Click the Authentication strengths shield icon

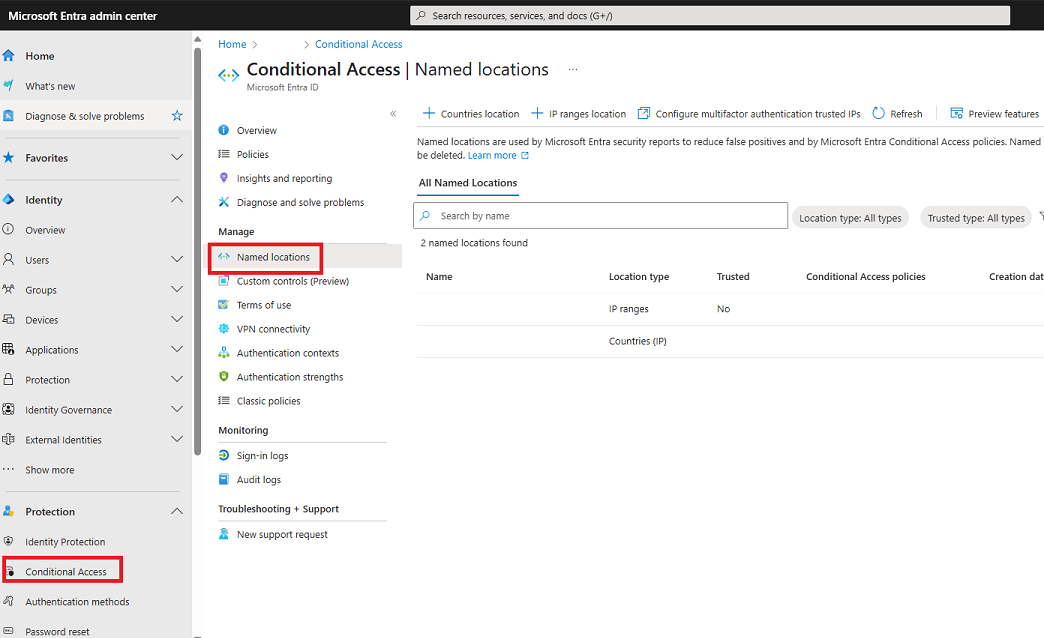(224, 376)
